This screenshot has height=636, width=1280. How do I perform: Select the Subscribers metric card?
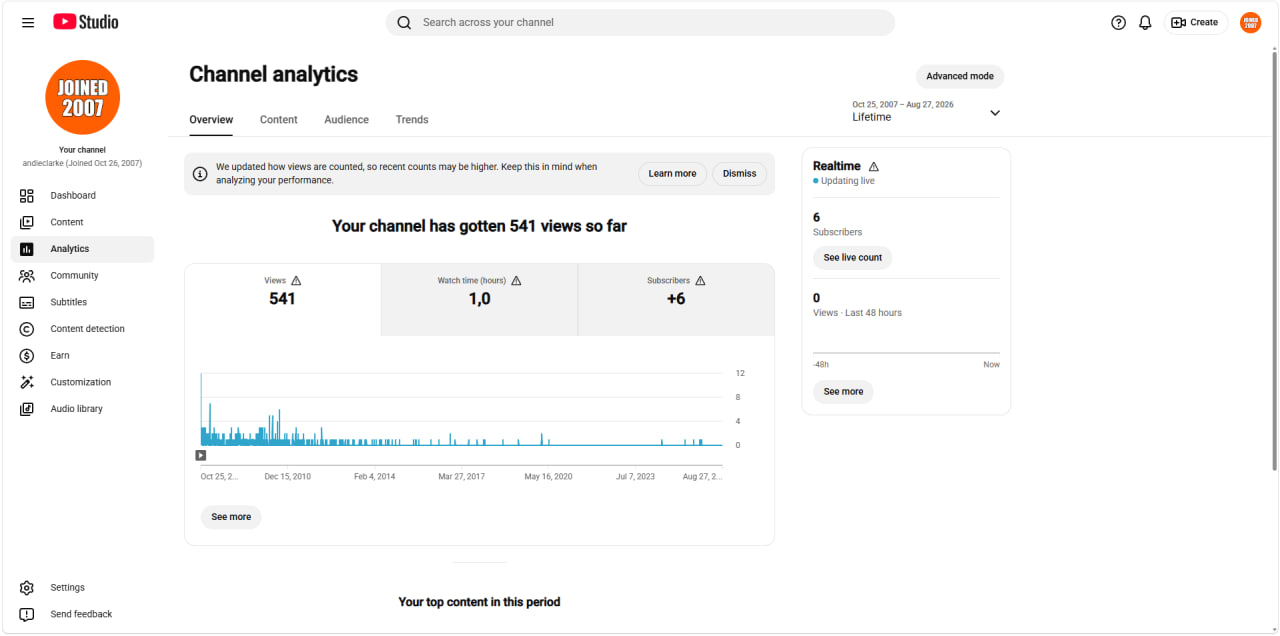676,299
